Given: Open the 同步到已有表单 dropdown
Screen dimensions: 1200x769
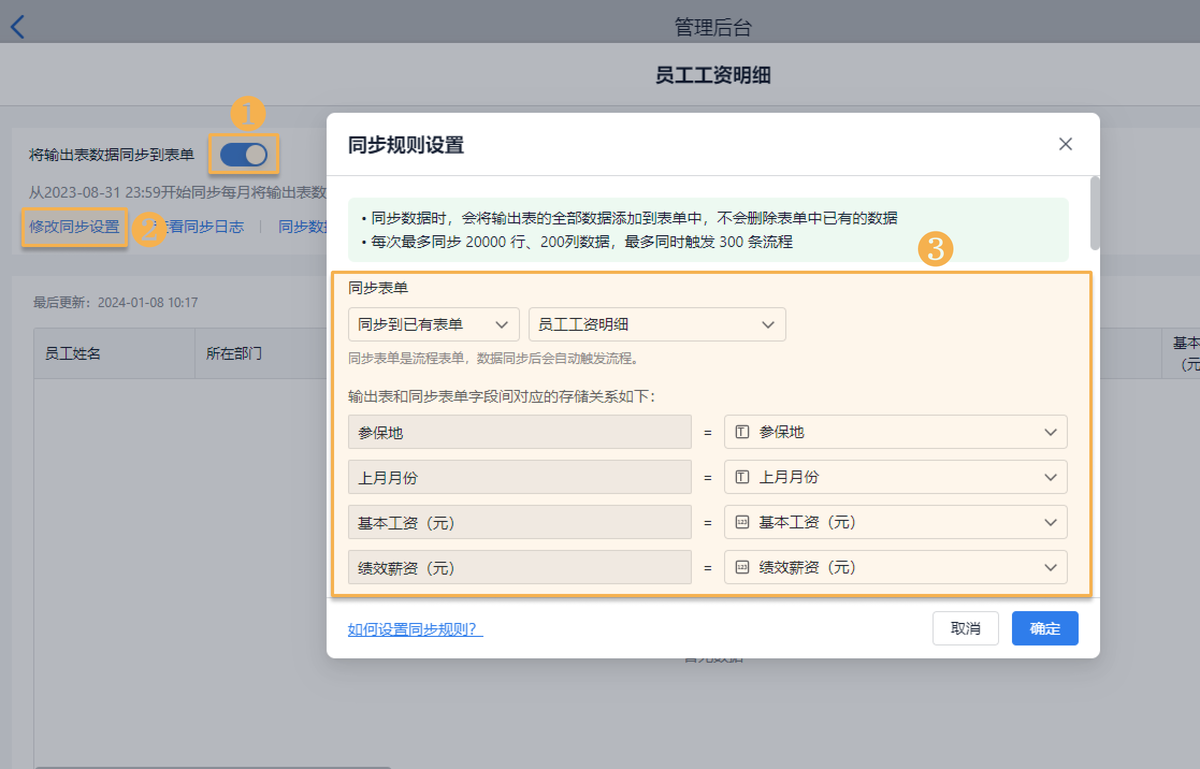Looking at the screenshot, I should click(x=433, y=324).
